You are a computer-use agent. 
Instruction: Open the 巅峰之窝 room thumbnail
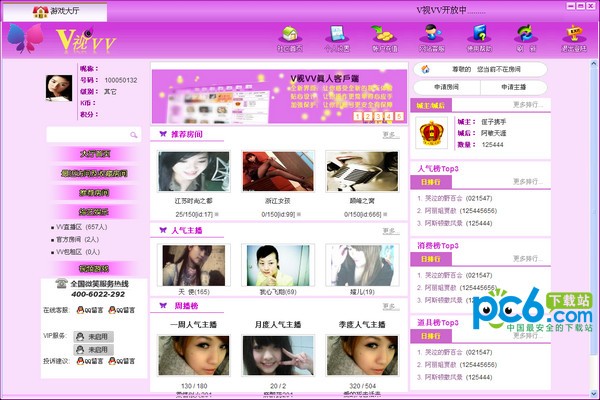pyautogui.click(x=362, y=171)
